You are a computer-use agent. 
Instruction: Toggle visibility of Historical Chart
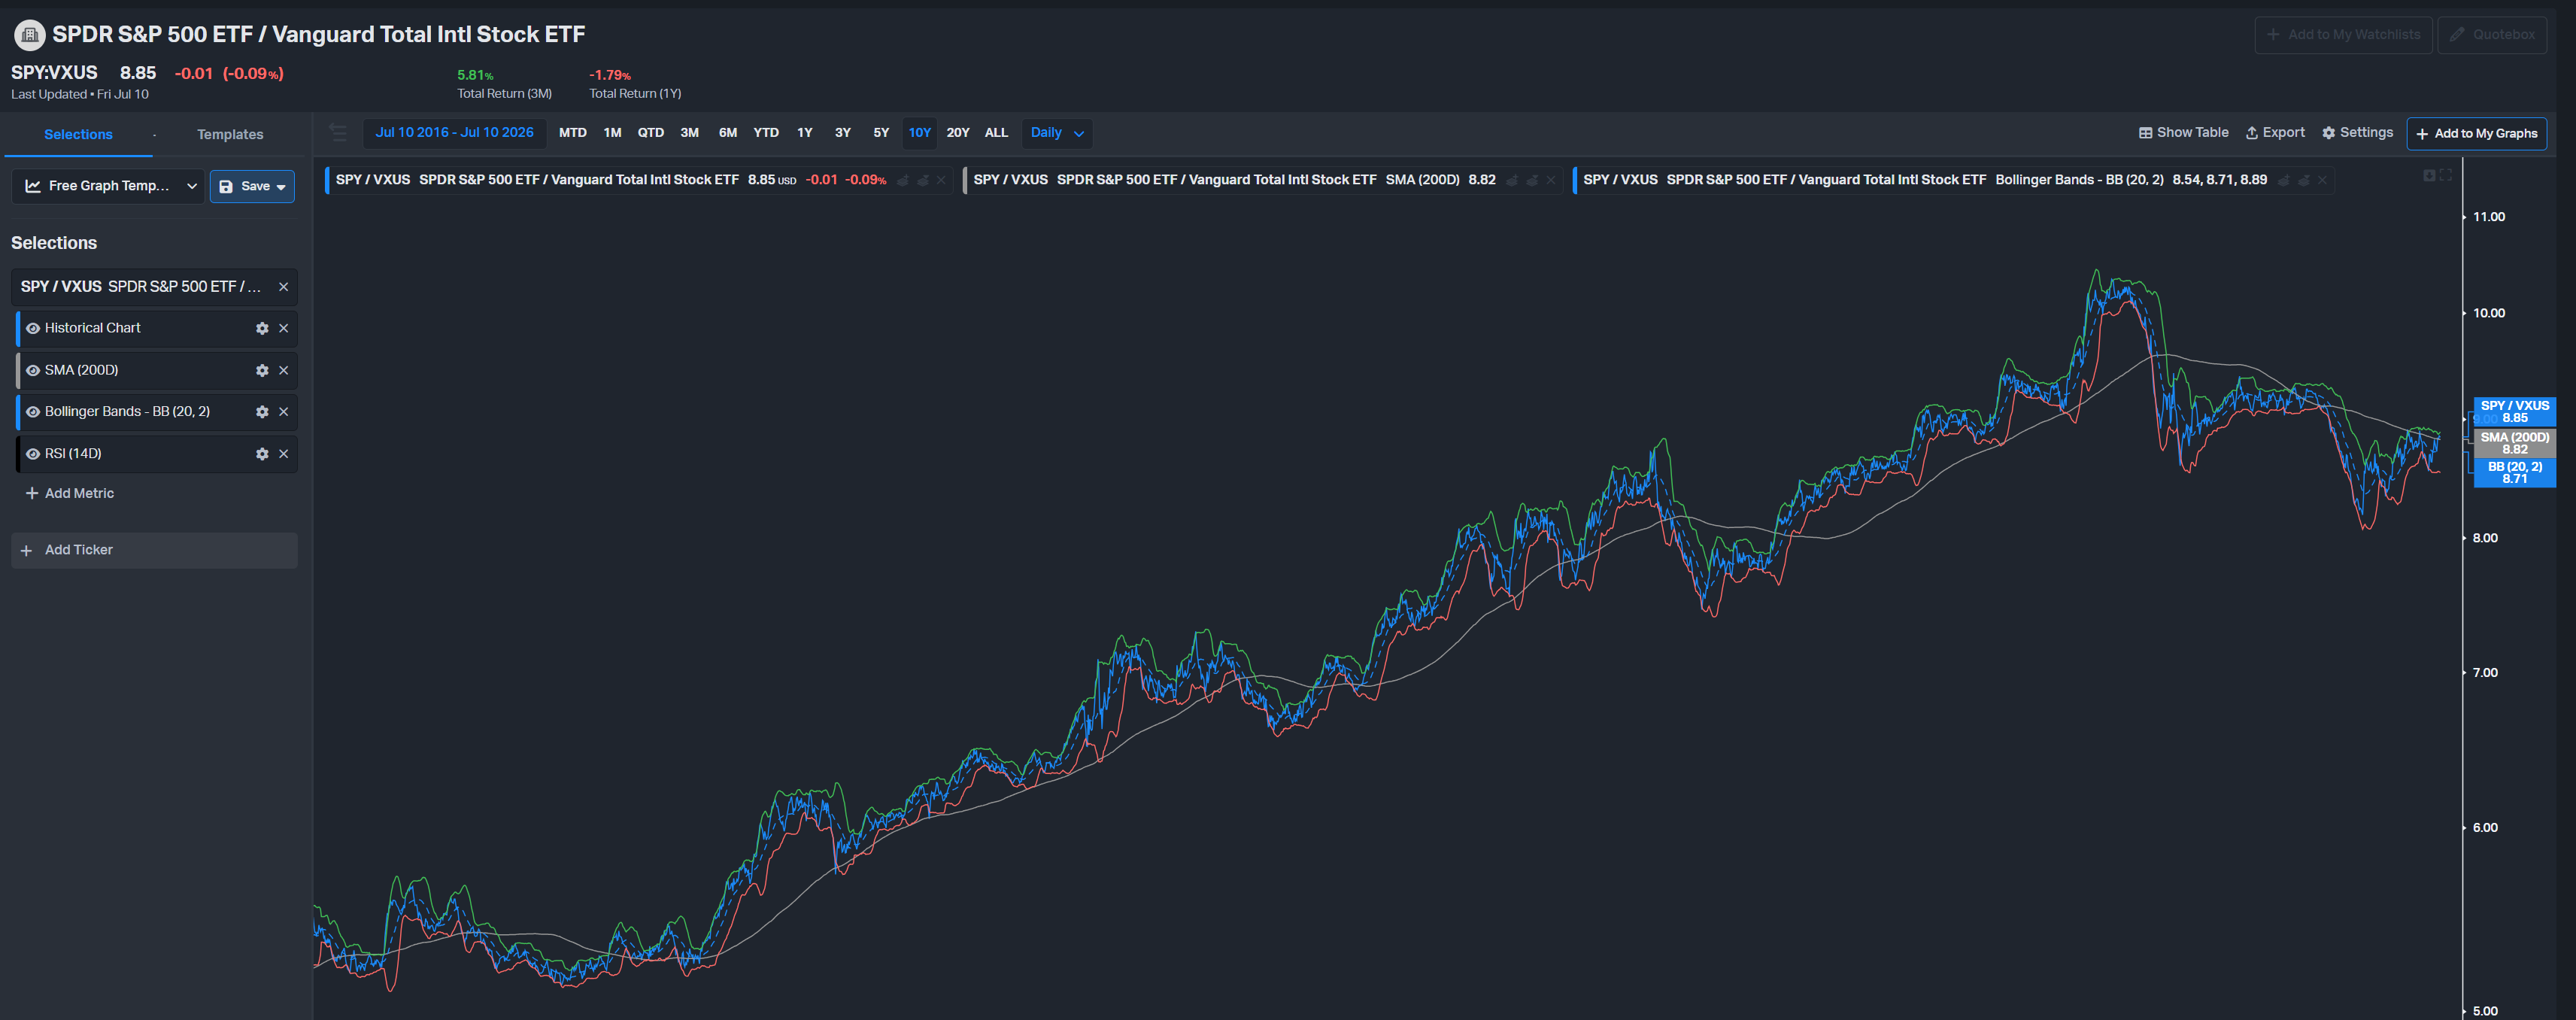tap(33, 328)
